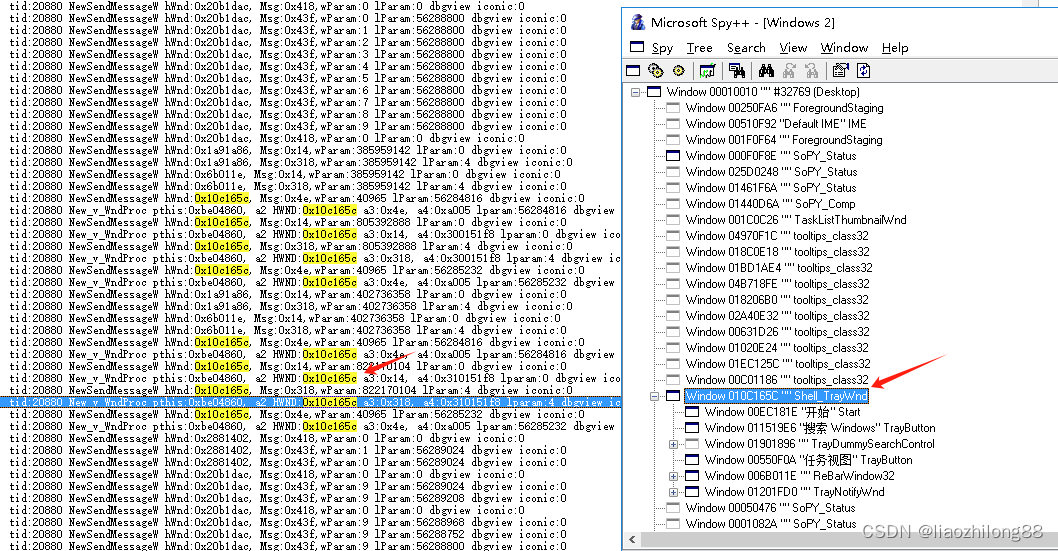Click window icon of TrayDummySearchControl row
Viewport: 1058px width, 551px height.
click(x=692, y=444)
